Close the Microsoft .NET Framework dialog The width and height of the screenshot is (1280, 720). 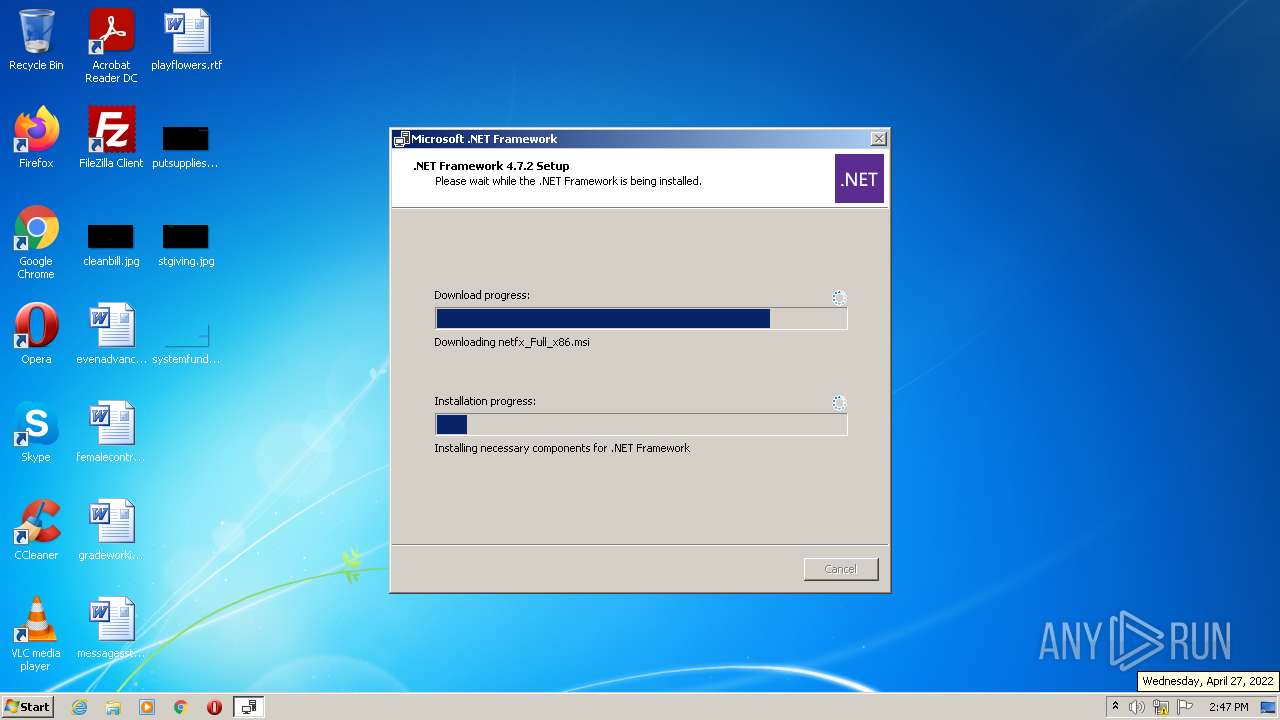(878, 139)
